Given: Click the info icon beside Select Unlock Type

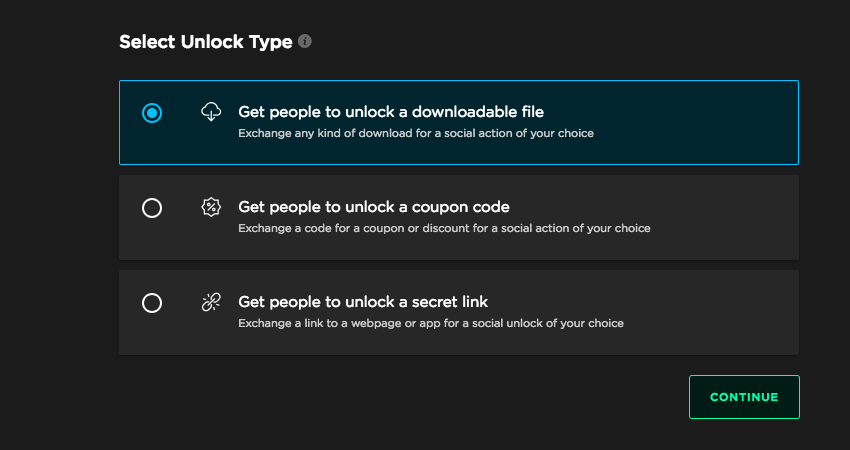Looking at the screenshot, I should (305, 42).
